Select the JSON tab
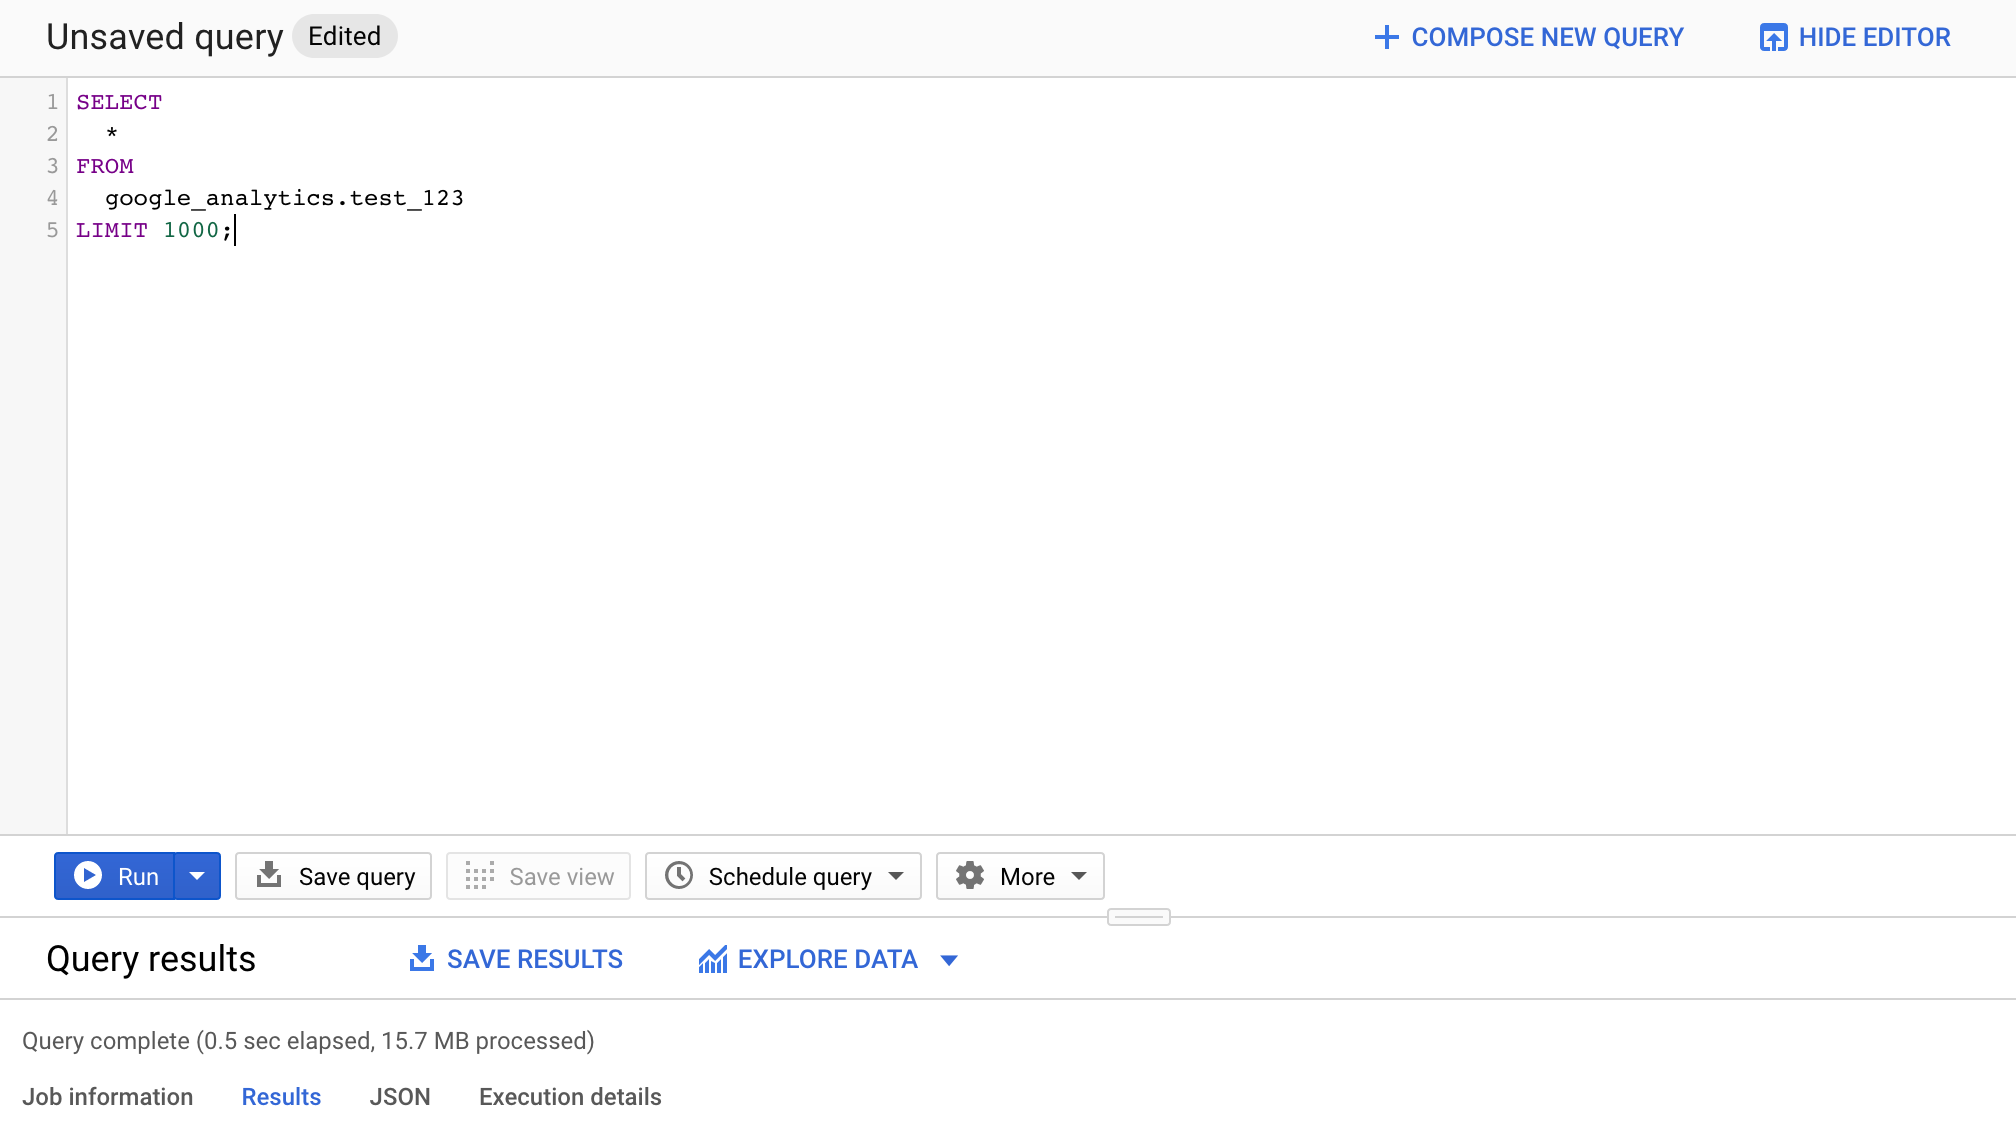The height and width of the screenshot is (1122, 2016). tap(401, 1096)
